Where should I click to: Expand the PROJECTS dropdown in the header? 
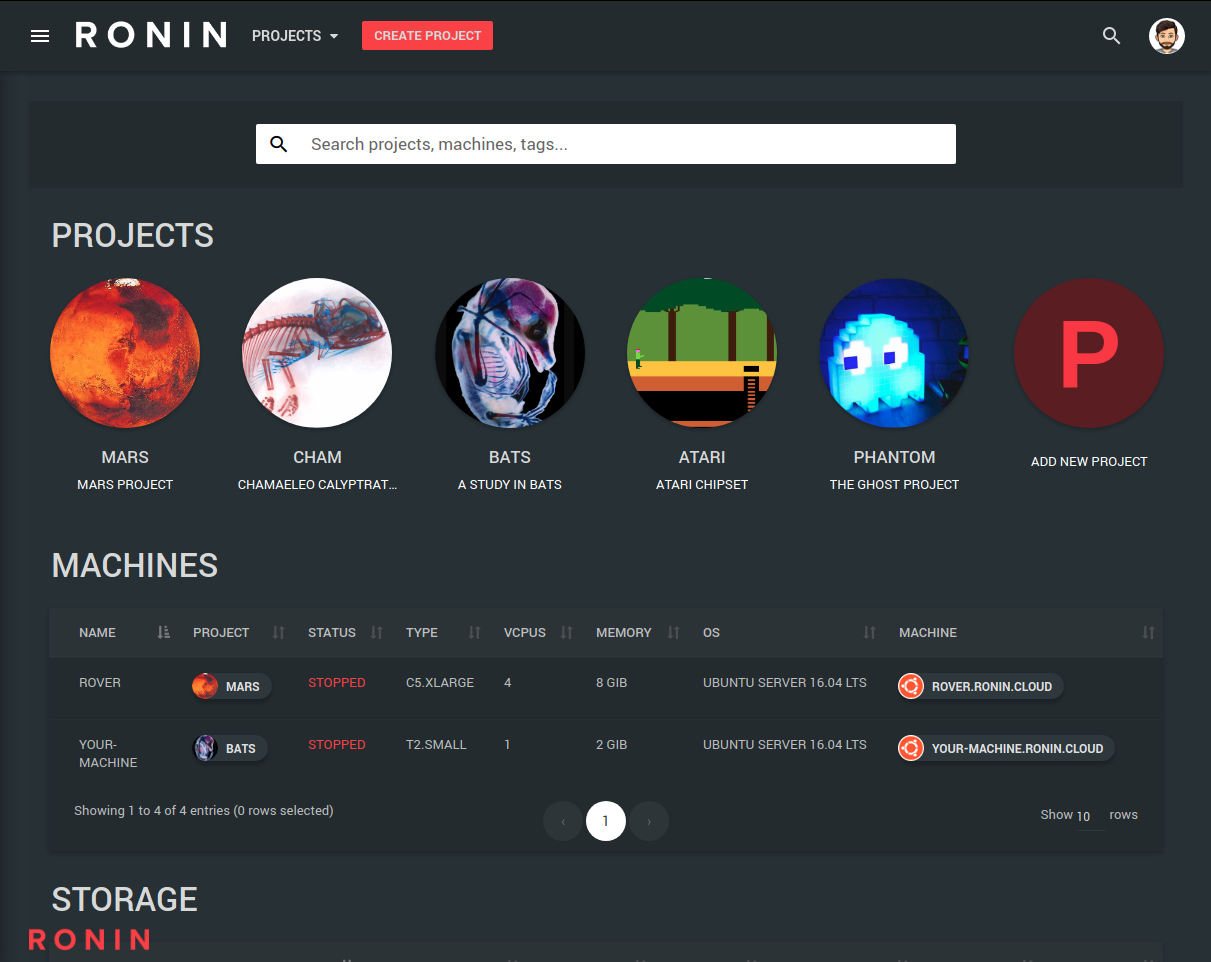click(295, 36)
